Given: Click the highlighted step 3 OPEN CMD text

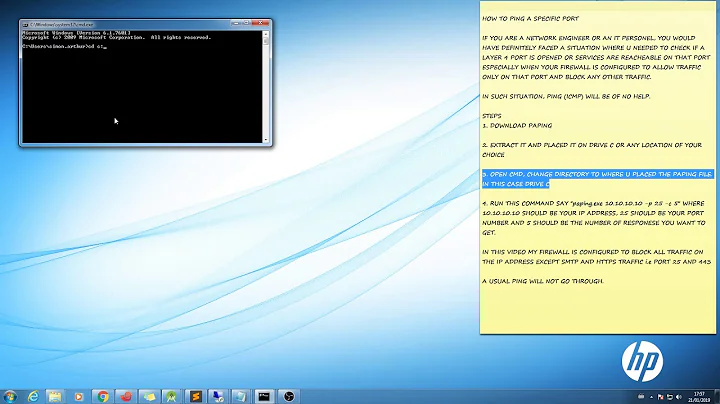Looking at the screenshot, I should (x=597, y=179).
